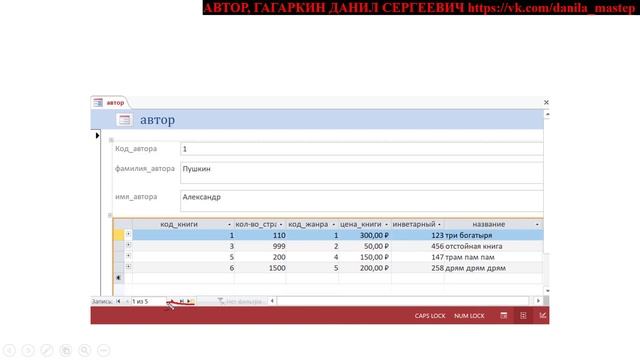Image resolution: width=640 pixels, height=360 pixels.
Task: Click the 'Запись:' label in navigation bar
Action: pos(102,301)
